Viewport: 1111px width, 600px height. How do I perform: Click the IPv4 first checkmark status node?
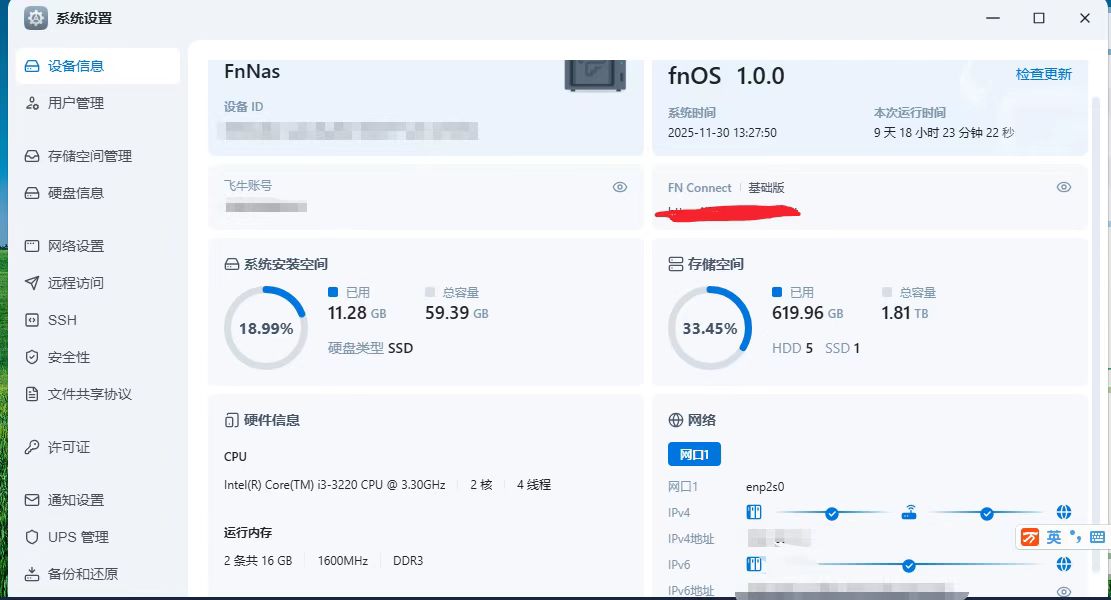(x=832, y=514)
